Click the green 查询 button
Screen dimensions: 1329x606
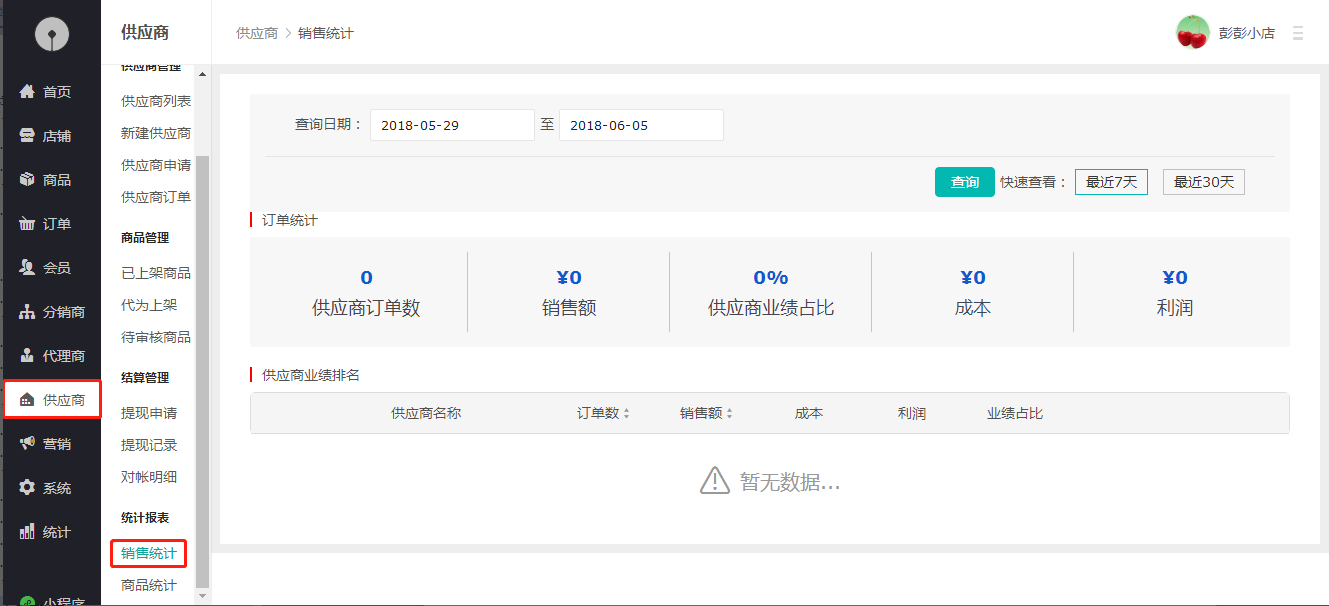(964, 182)
